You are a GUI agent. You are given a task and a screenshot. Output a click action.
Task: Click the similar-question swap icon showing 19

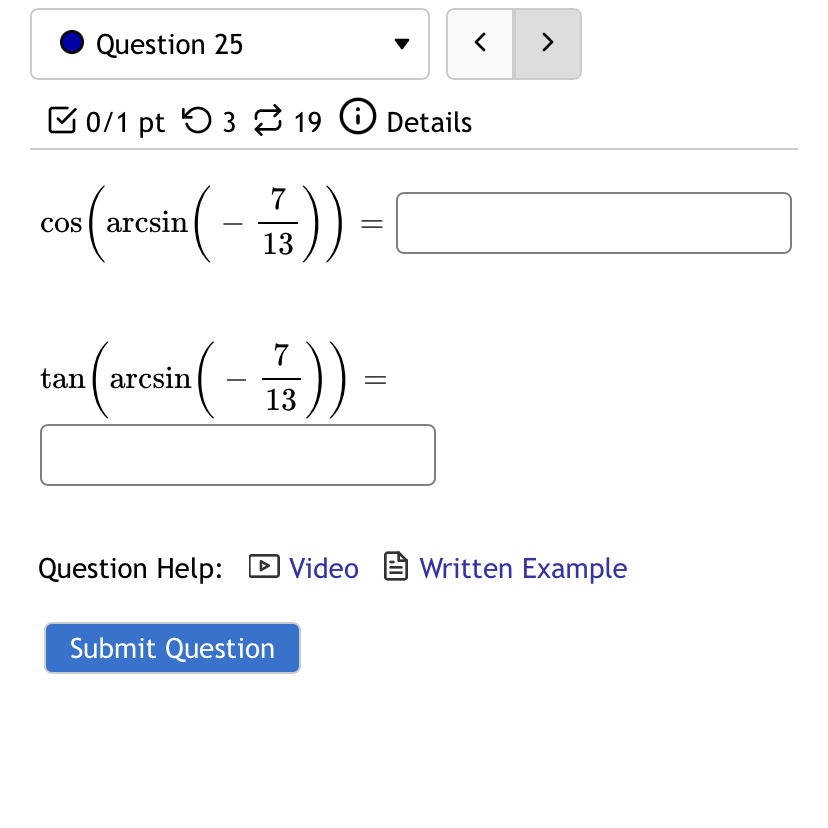266,120
